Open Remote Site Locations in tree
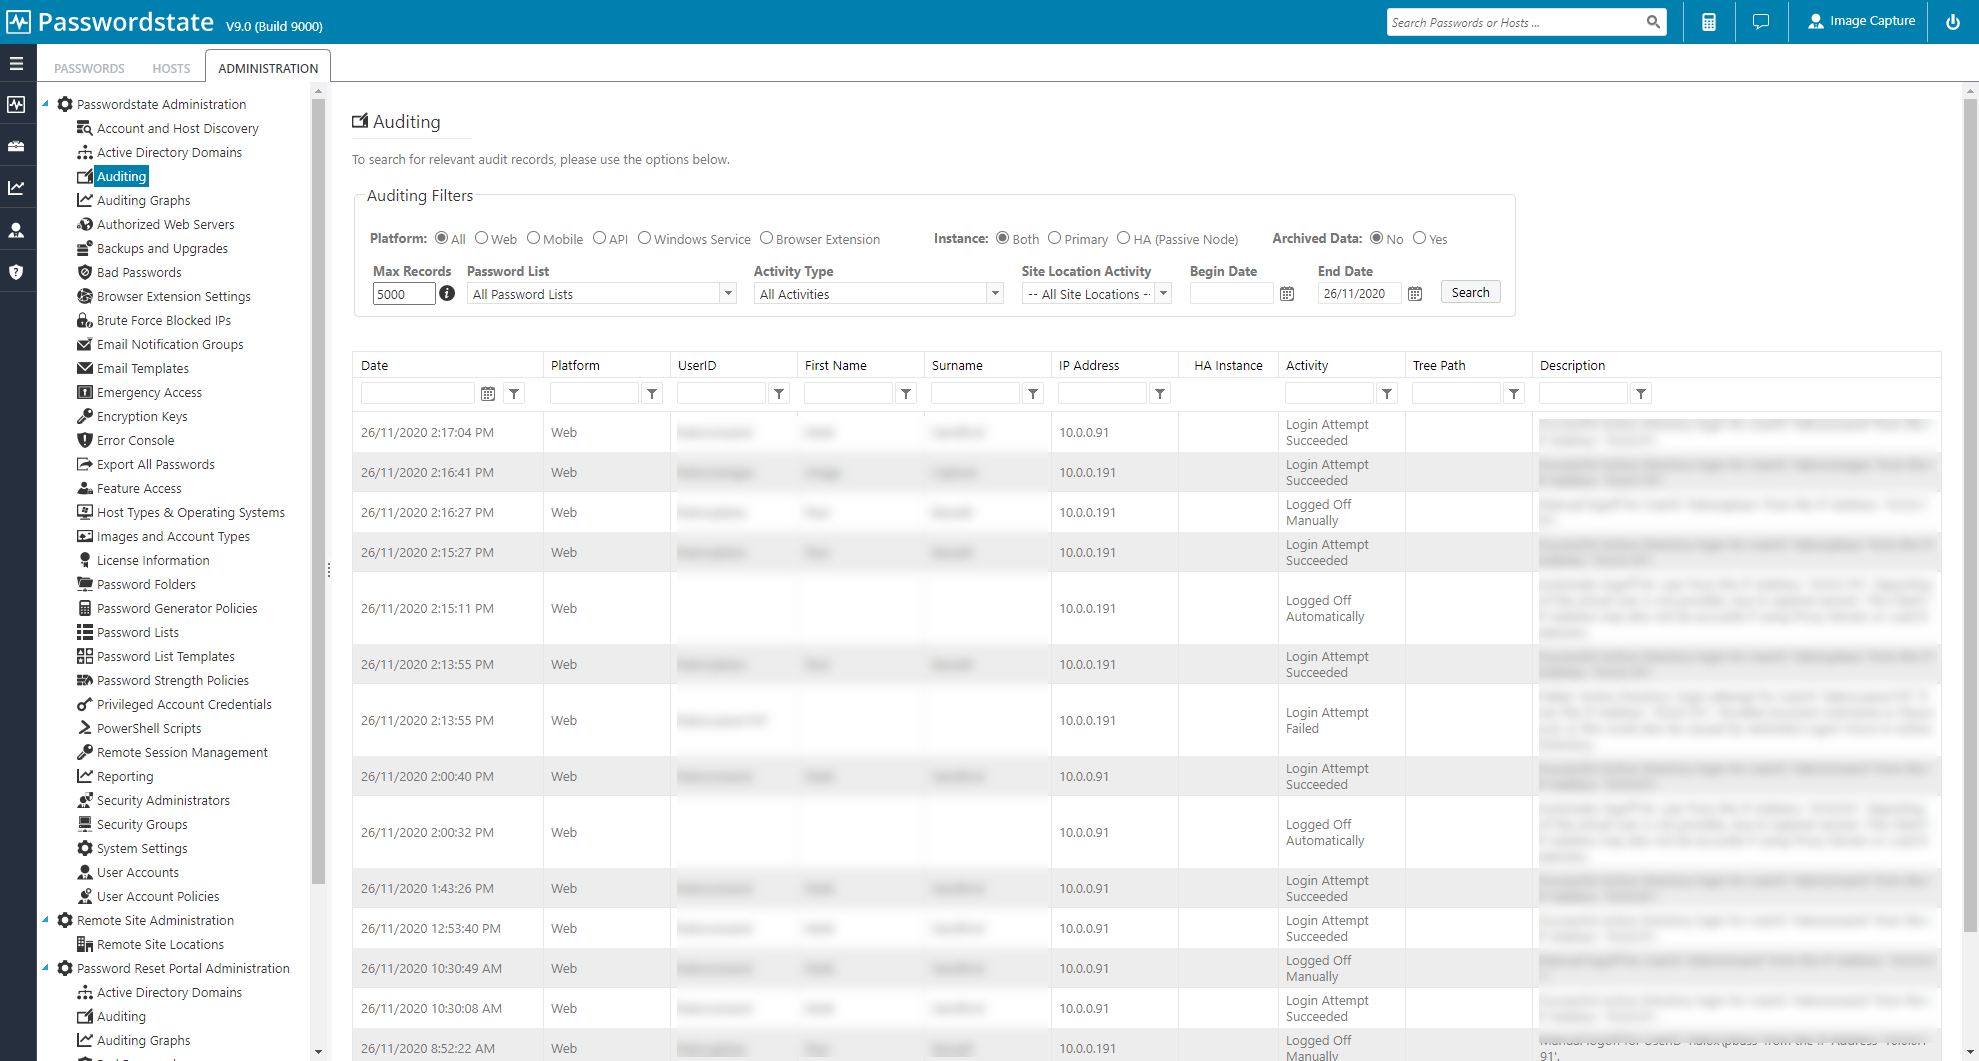 point(160,944)
